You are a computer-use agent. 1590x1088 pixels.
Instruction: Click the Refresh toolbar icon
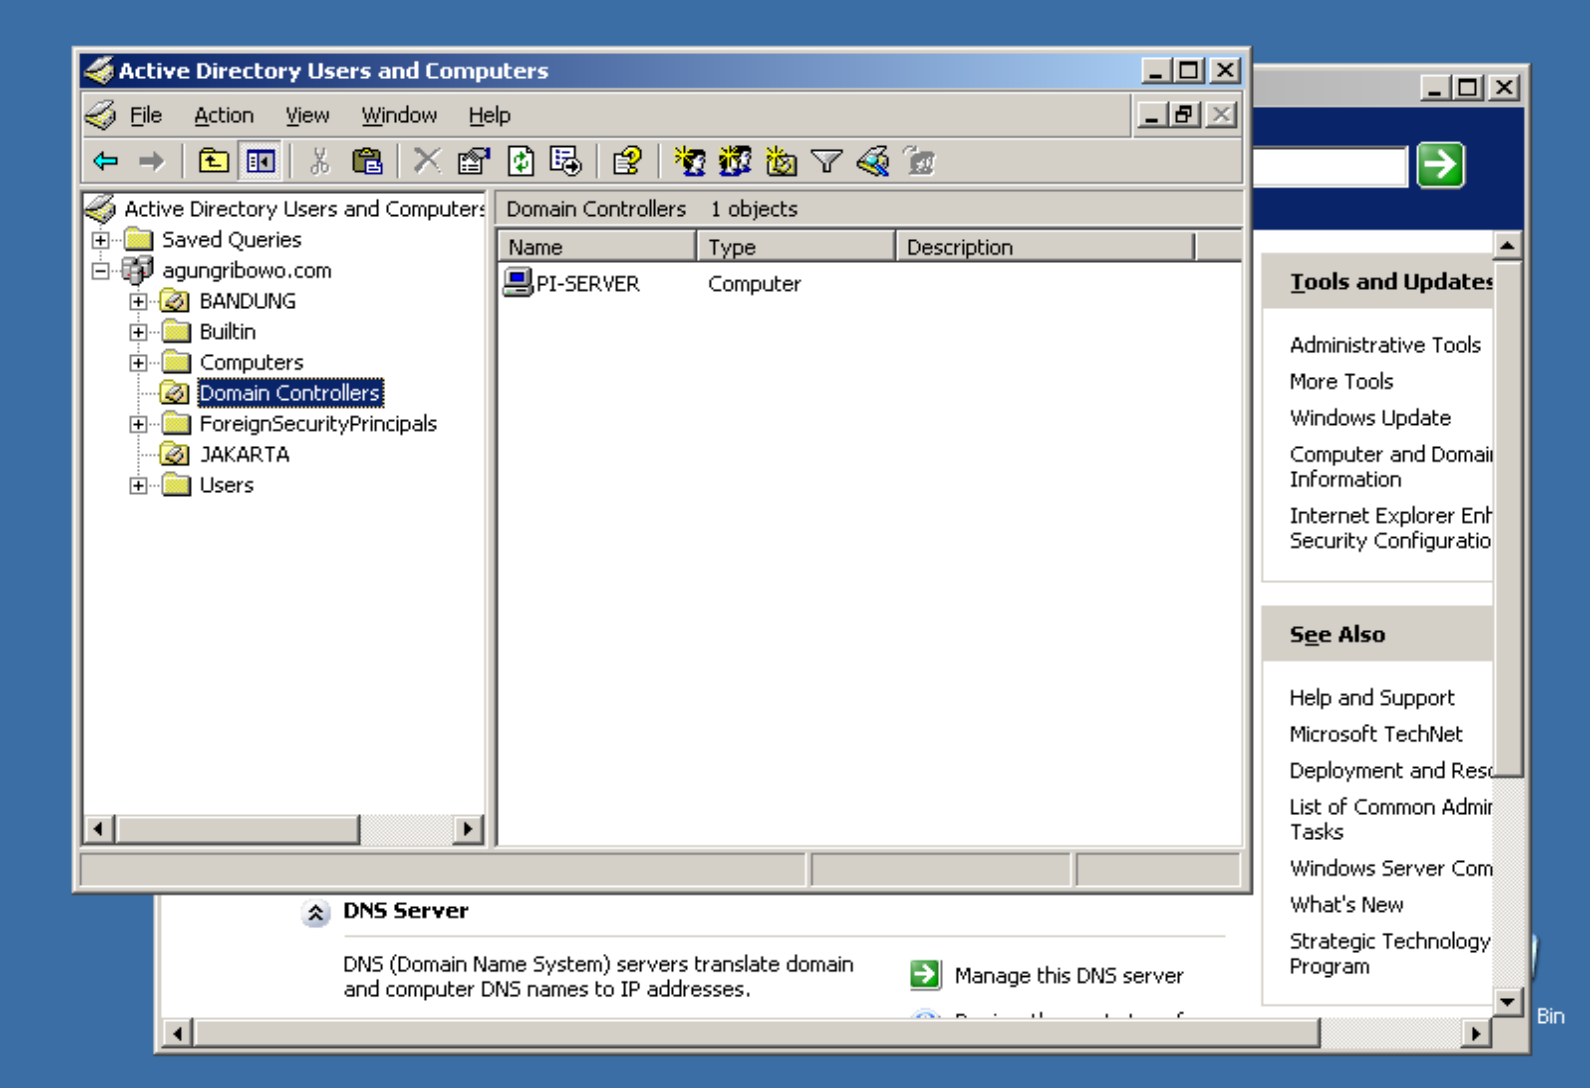click(x=521, y=161)
